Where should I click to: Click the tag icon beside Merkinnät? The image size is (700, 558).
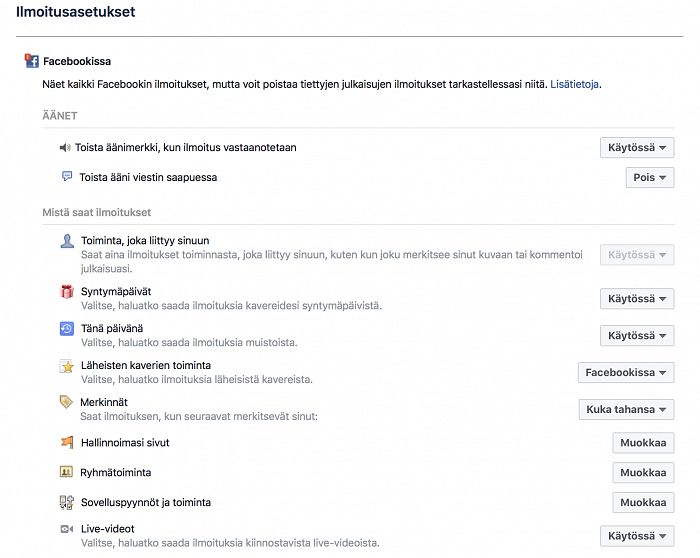coord(66,402)
